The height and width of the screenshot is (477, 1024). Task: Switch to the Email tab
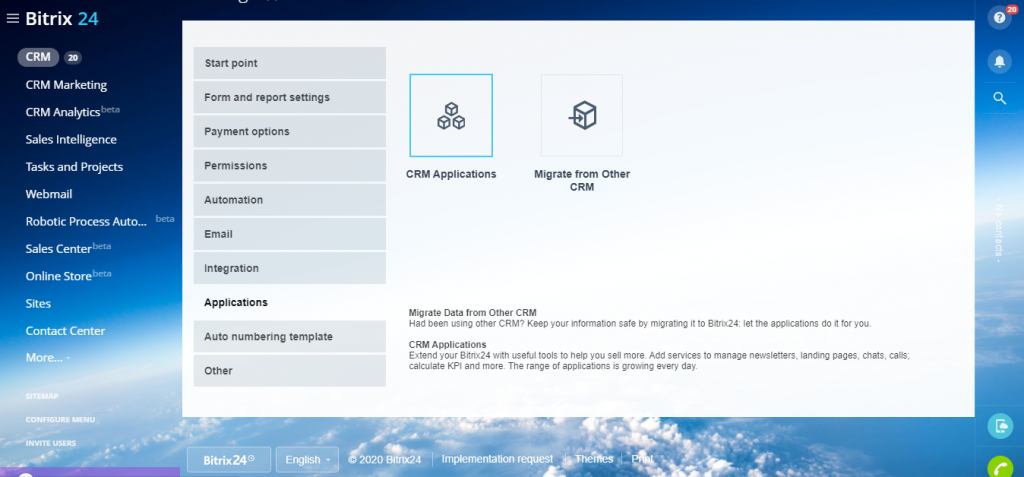pos(289,234)
